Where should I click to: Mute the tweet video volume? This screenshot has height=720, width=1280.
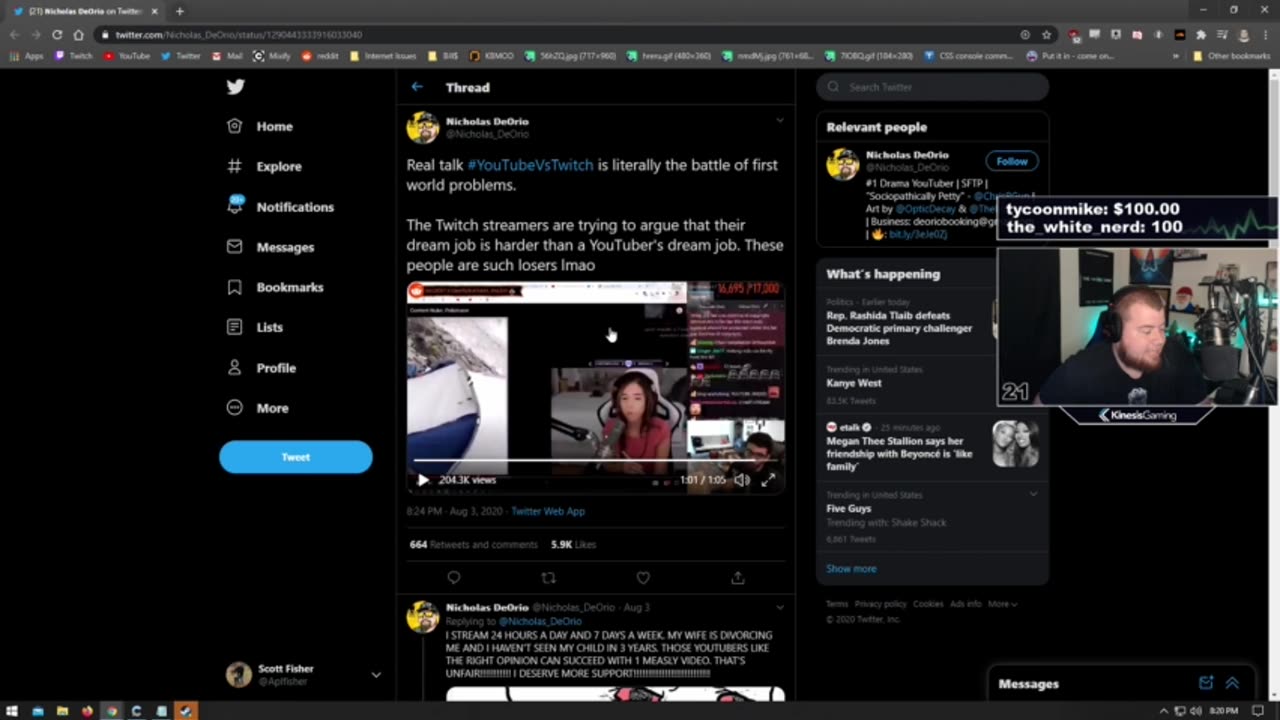pos(742,480)
